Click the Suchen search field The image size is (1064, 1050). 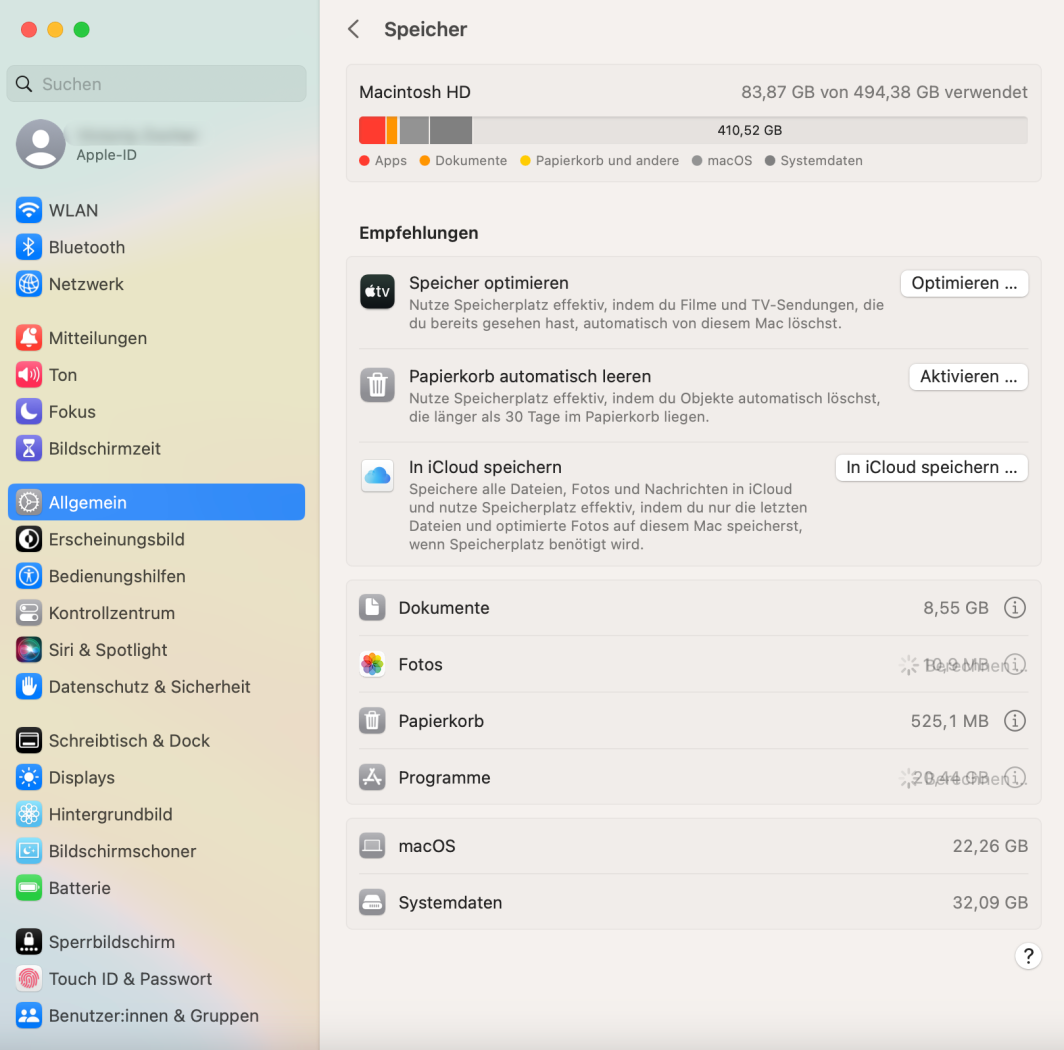tap(157, 84)
